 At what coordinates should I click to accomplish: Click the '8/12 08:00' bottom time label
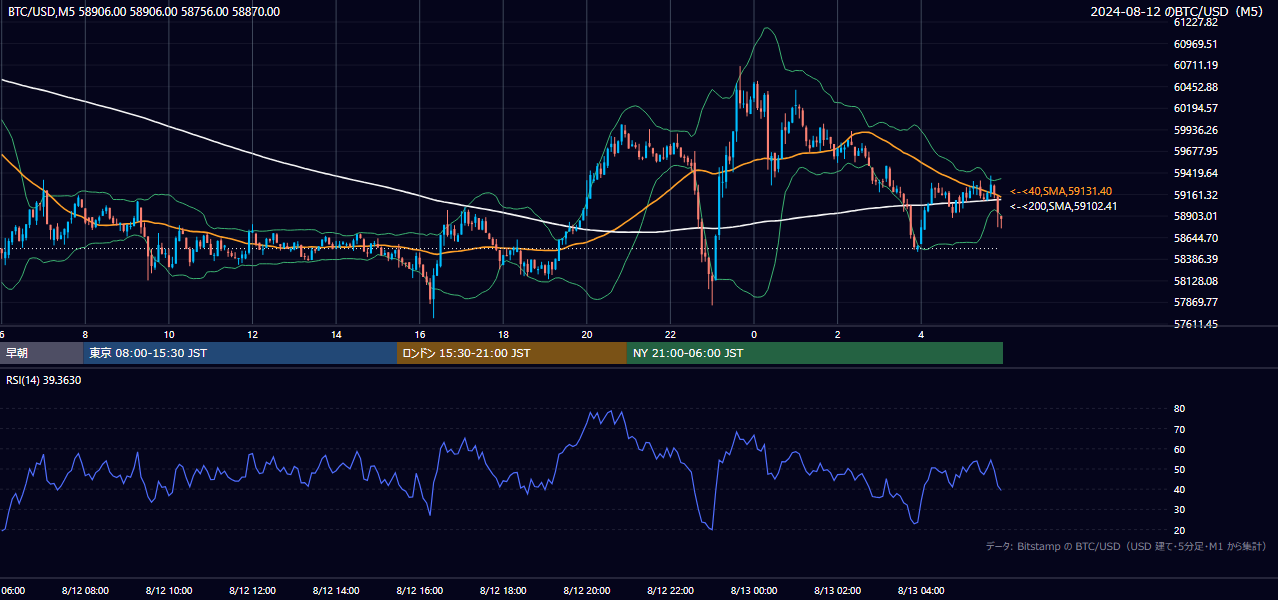pyautogui.click(x=85, y=590)
